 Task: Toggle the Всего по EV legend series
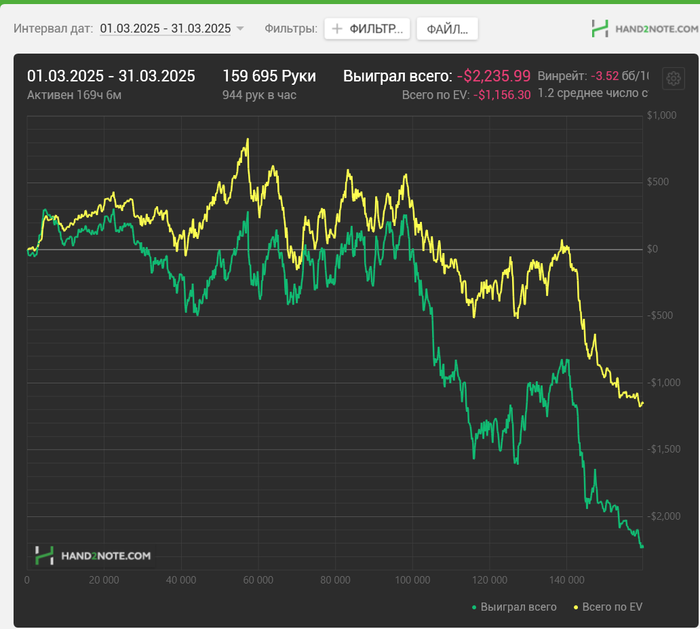coord(608,607)
